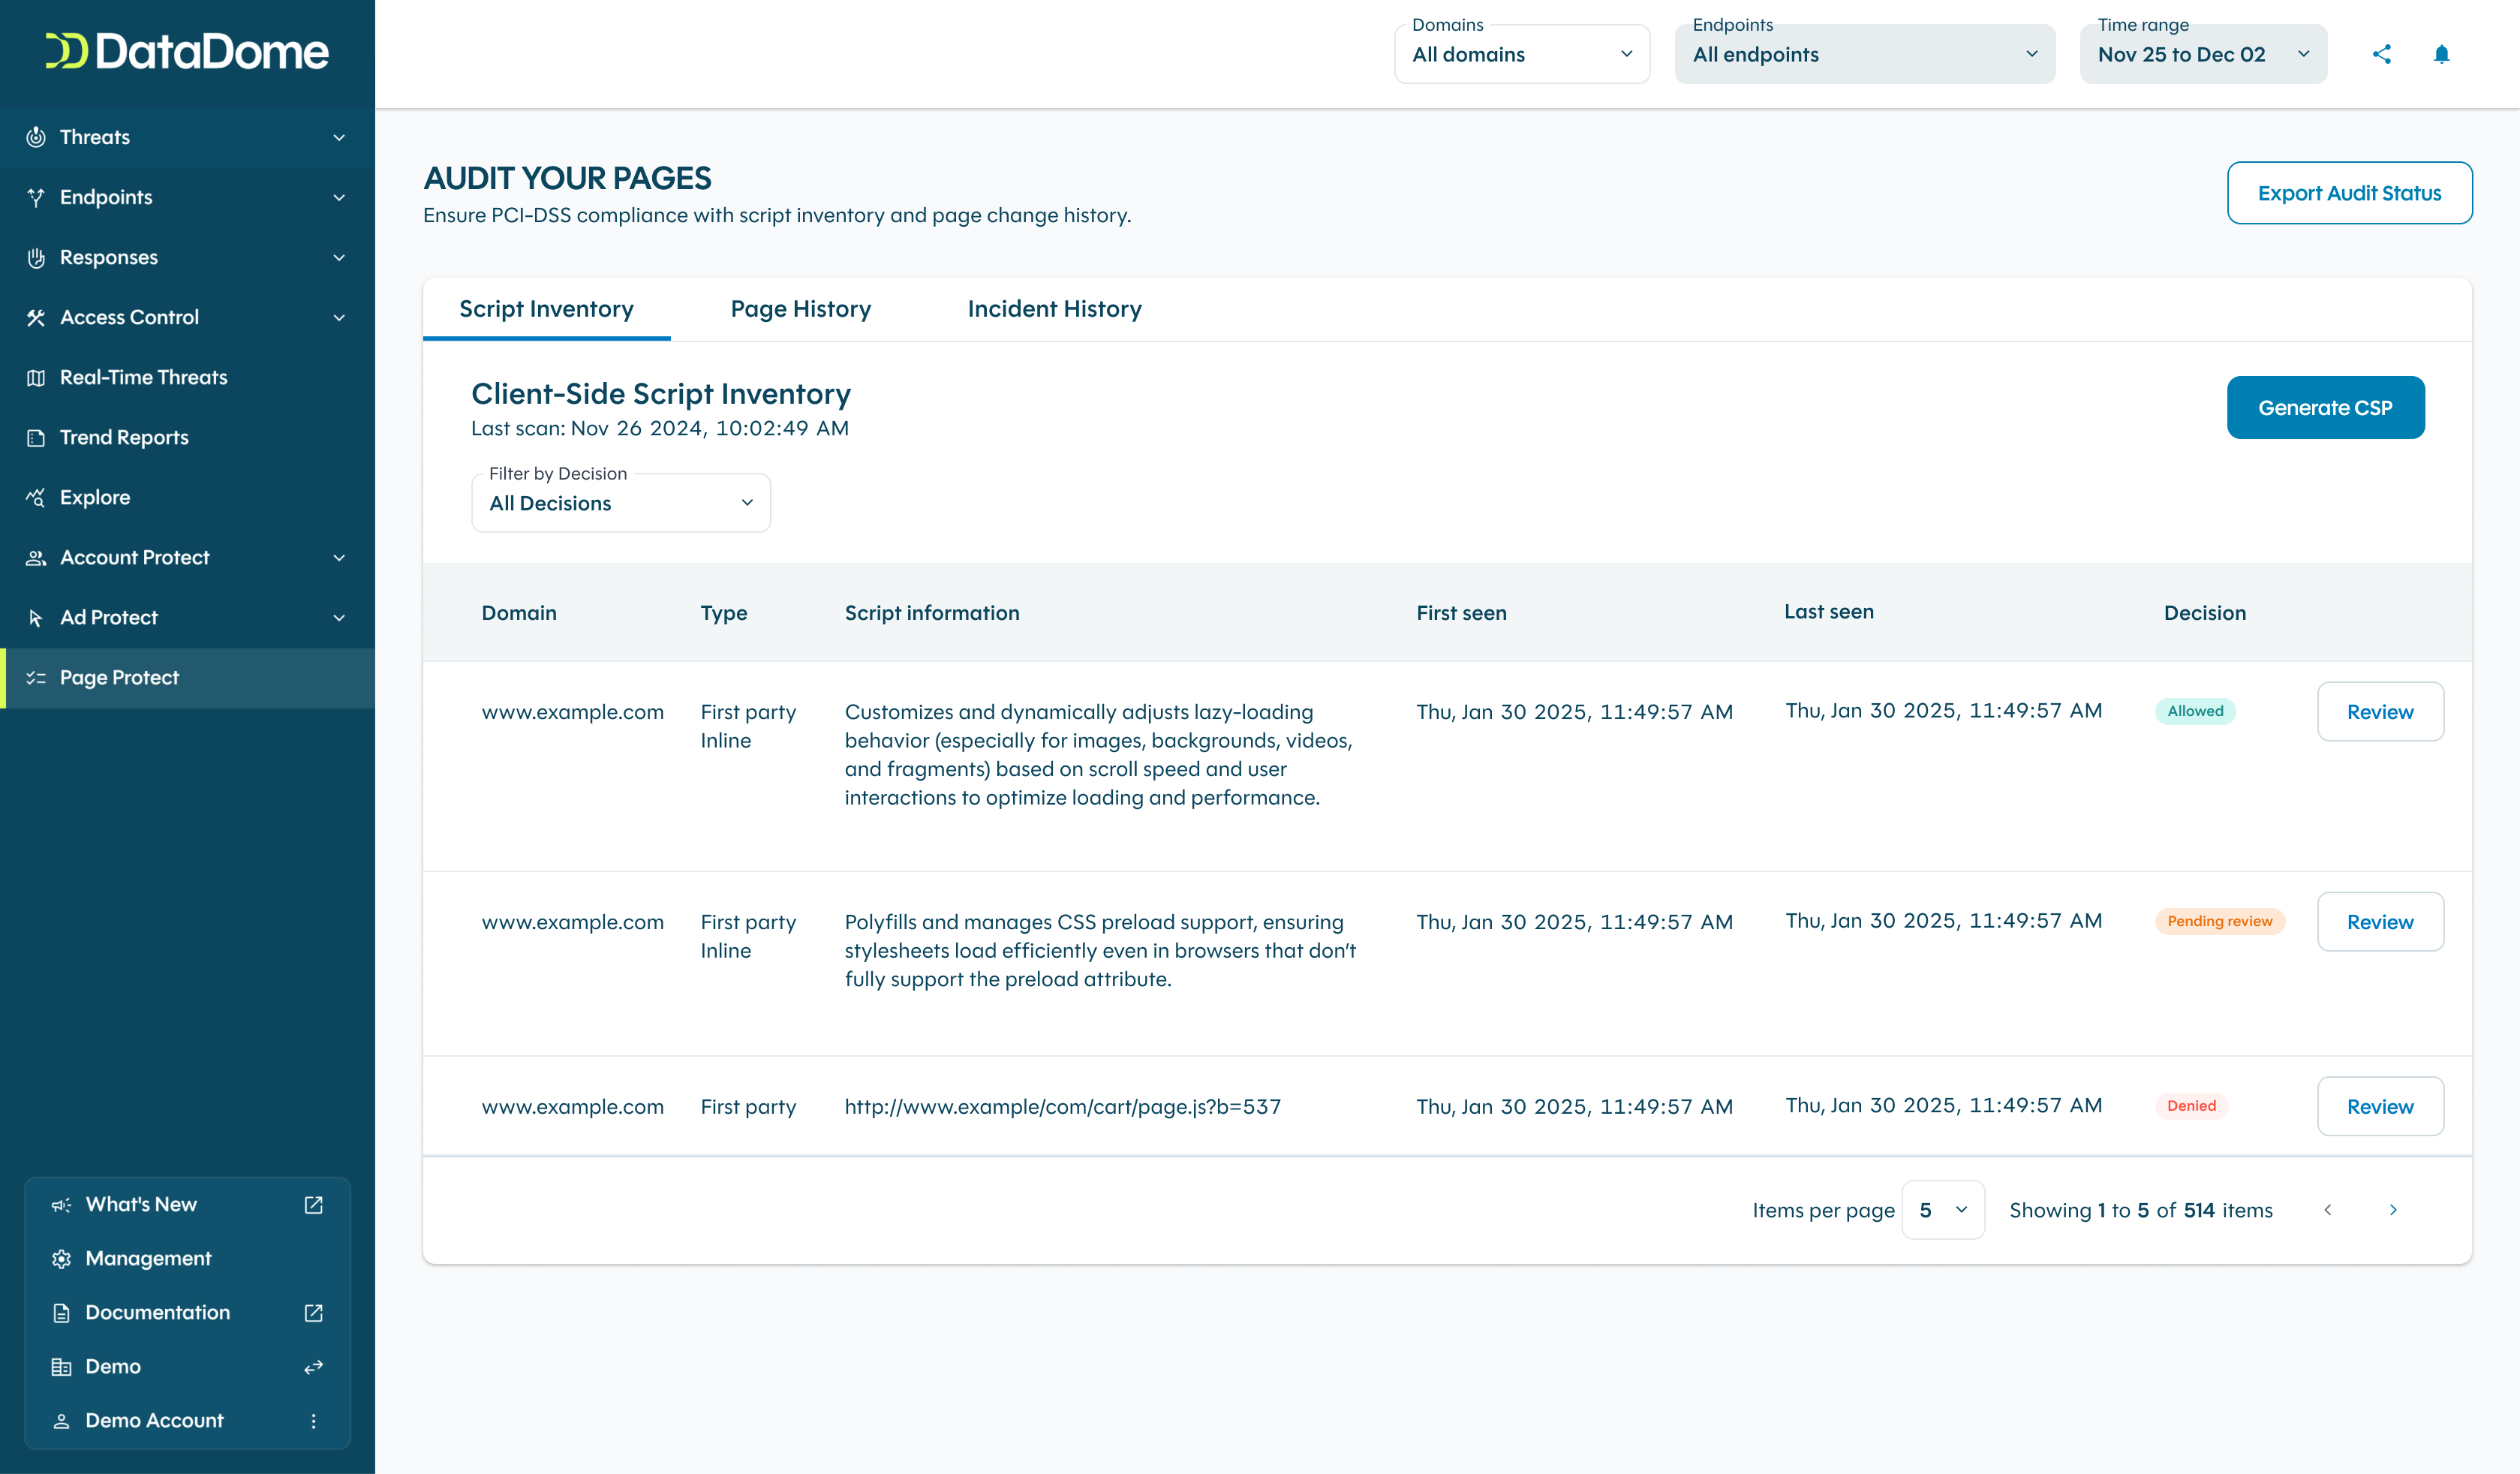Viewport: 2520px width, 1474px height.
Task: Open Explore in the sidebar
Action: [95, 497]
